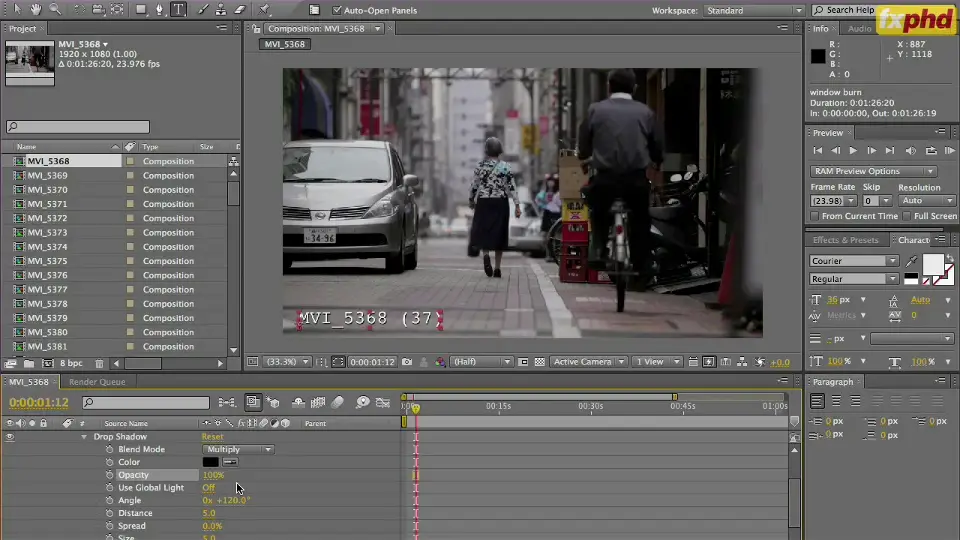The image size is (960, 540).
Task: Click current time 0:00:01:12 display in viewer
Action: click(x=372, y=362)
